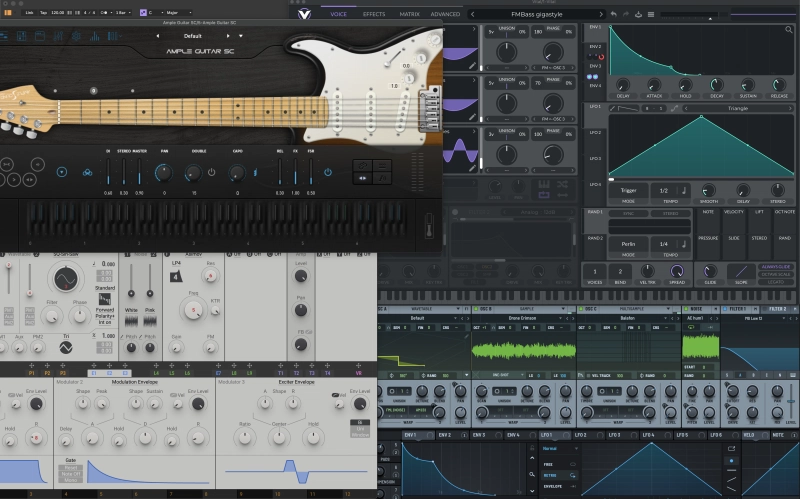The image size is (800, 499).
Task: Enable Always Glide option
Action: [x=776, y=267]
